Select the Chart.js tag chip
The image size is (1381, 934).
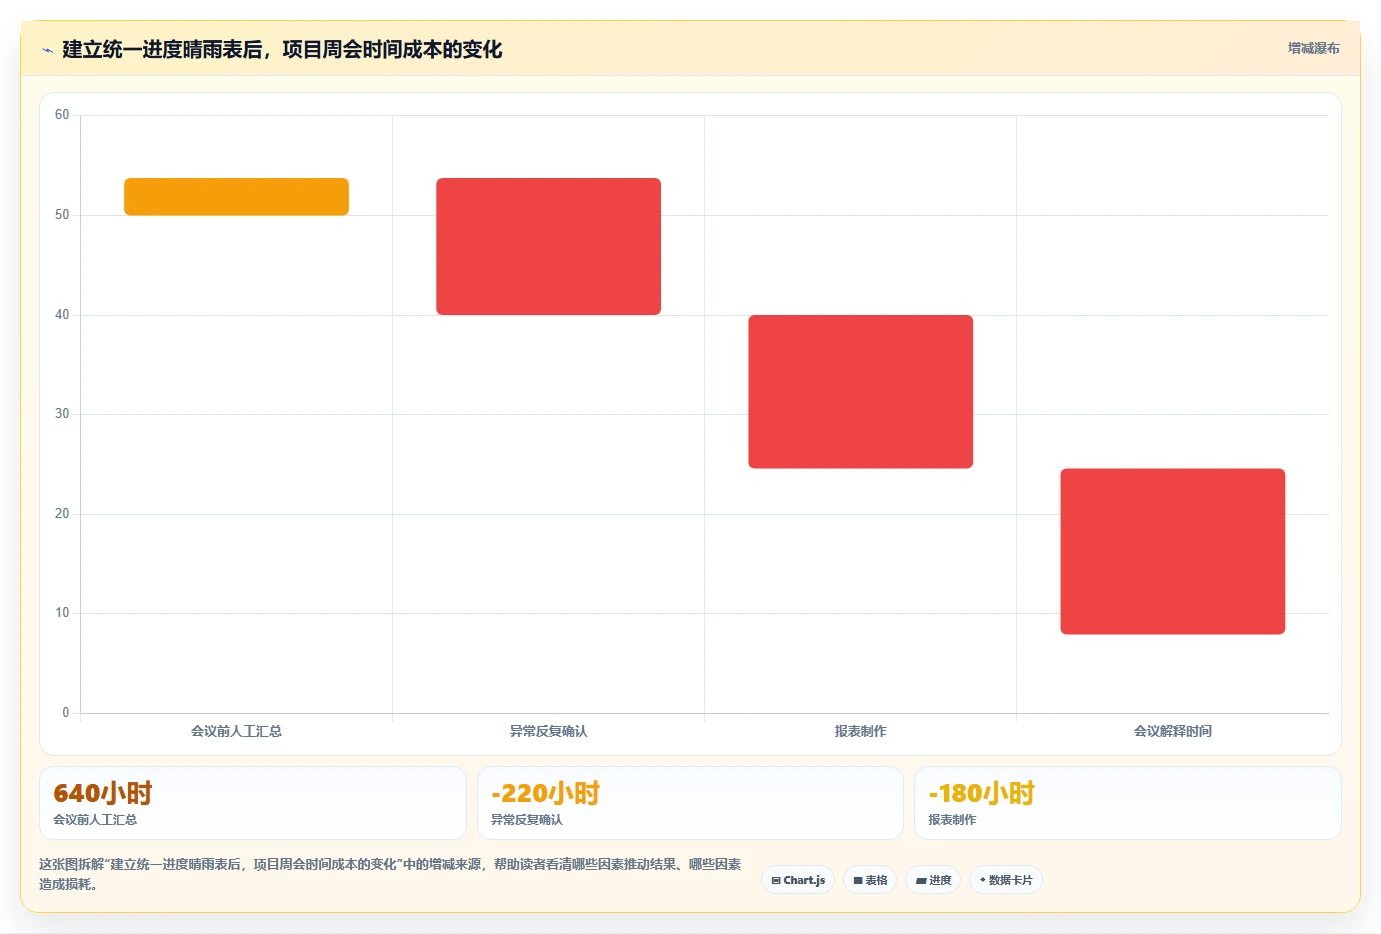tap(798, 880)
